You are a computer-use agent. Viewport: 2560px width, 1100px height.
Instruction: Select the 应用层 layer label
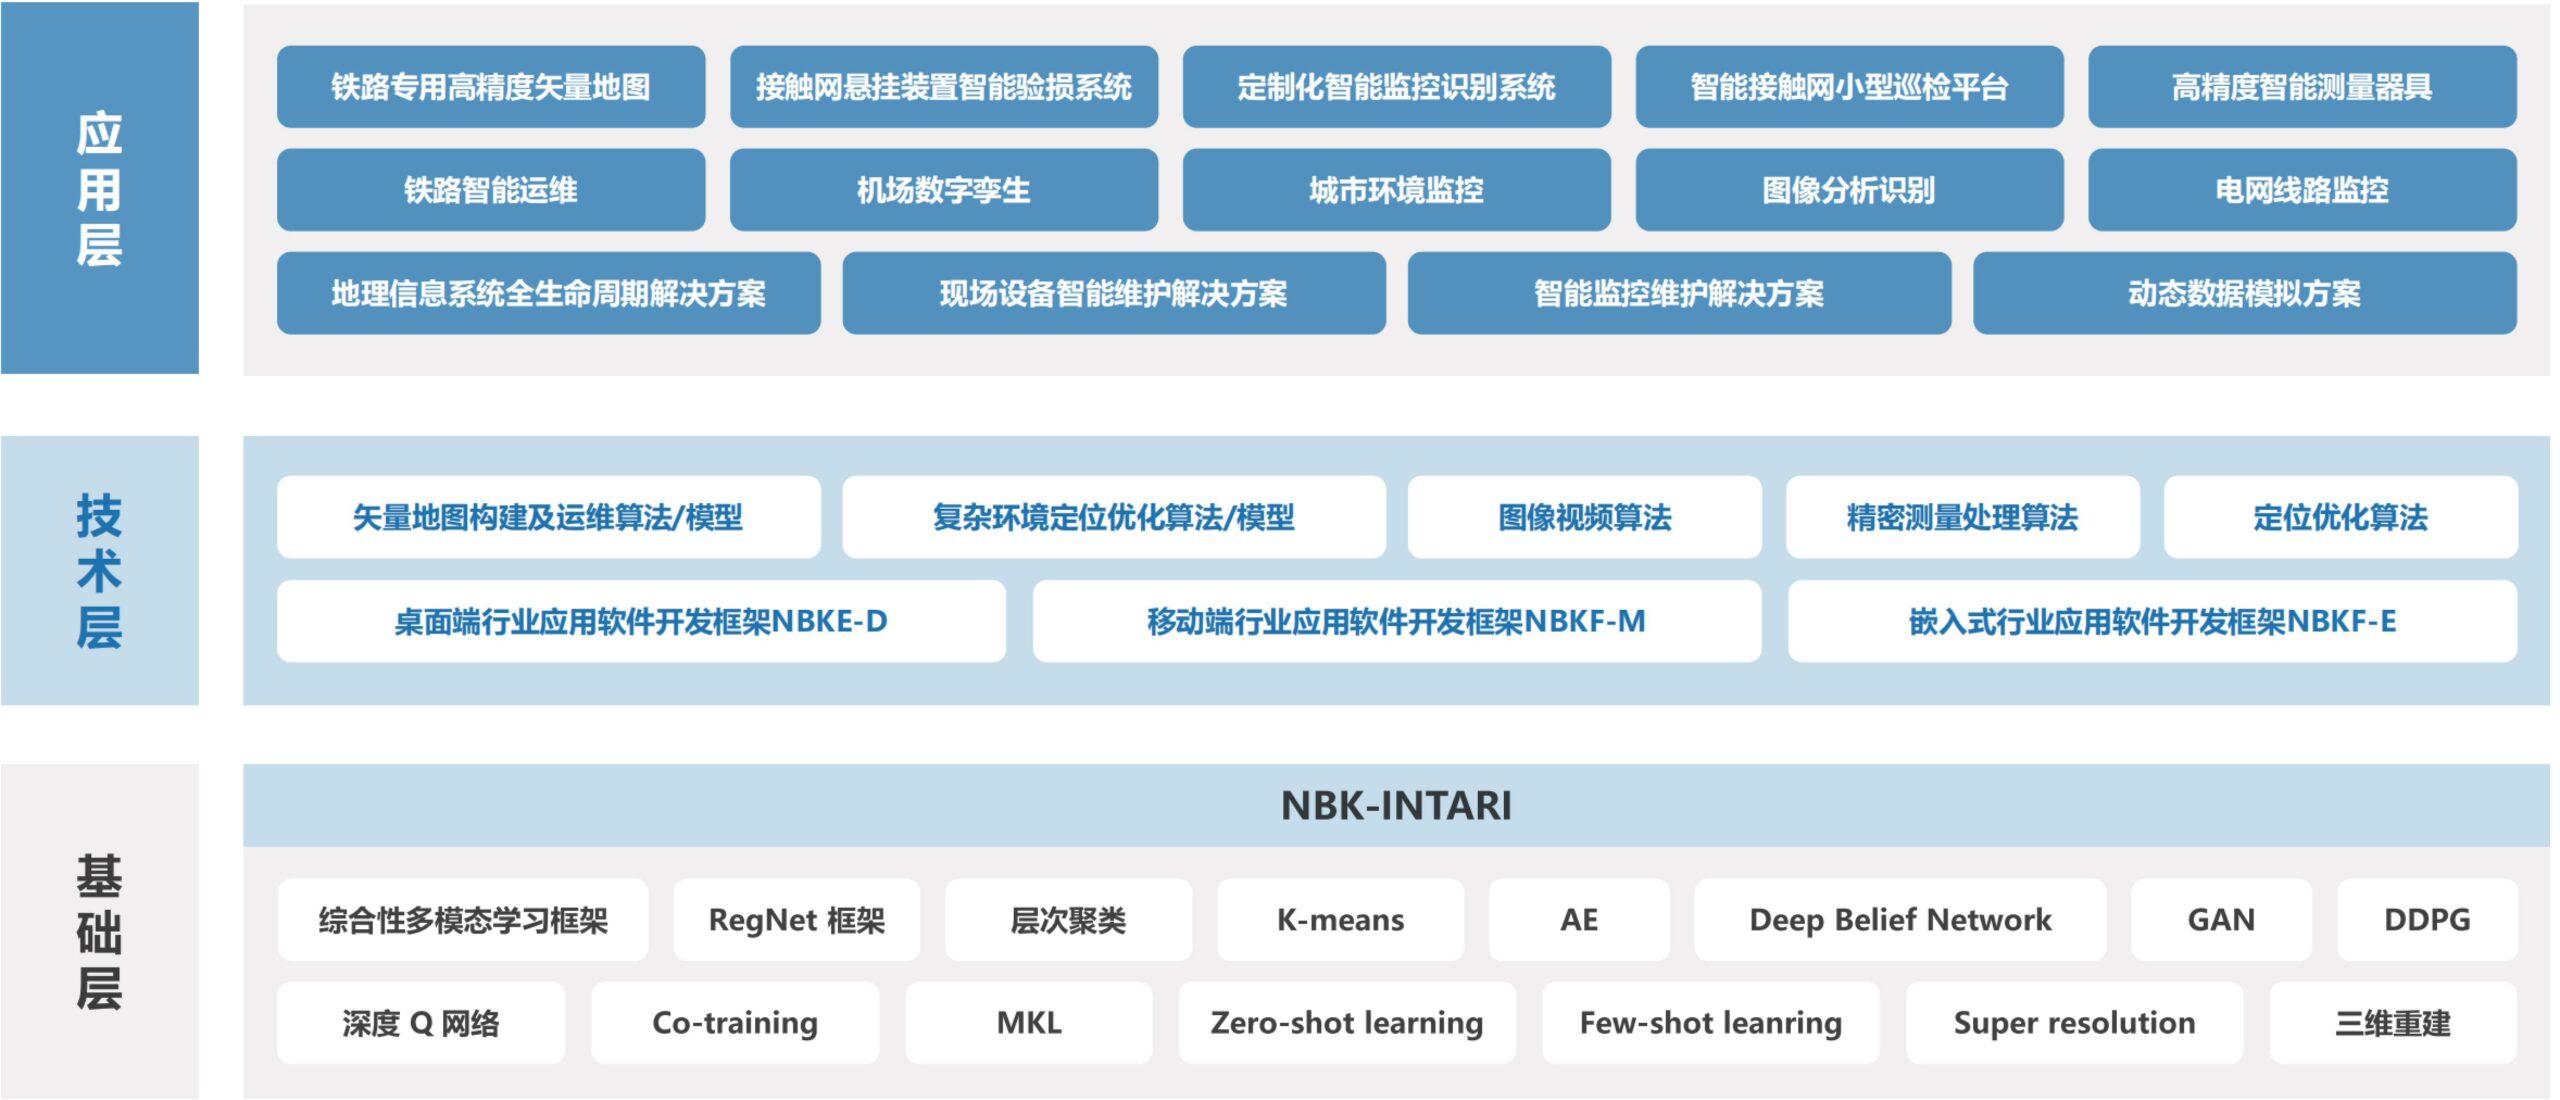pyautogui.click(x=99, y=188)
